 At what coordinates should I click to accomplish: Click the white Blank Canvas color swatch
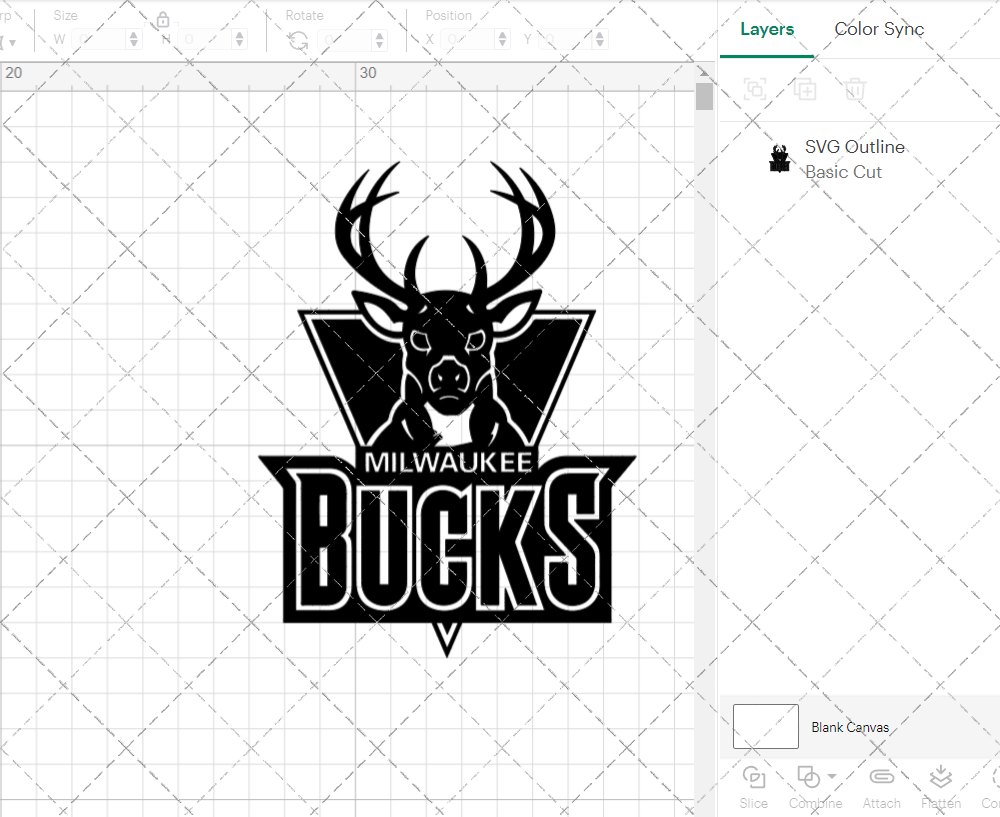click(x=765, y=726)
